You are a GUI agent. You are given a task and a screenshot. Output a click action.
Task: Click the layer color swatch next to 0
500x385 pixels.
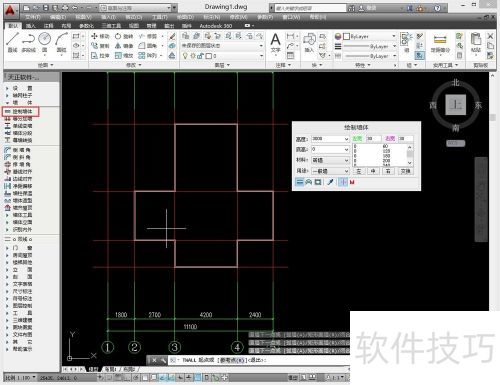209,56
